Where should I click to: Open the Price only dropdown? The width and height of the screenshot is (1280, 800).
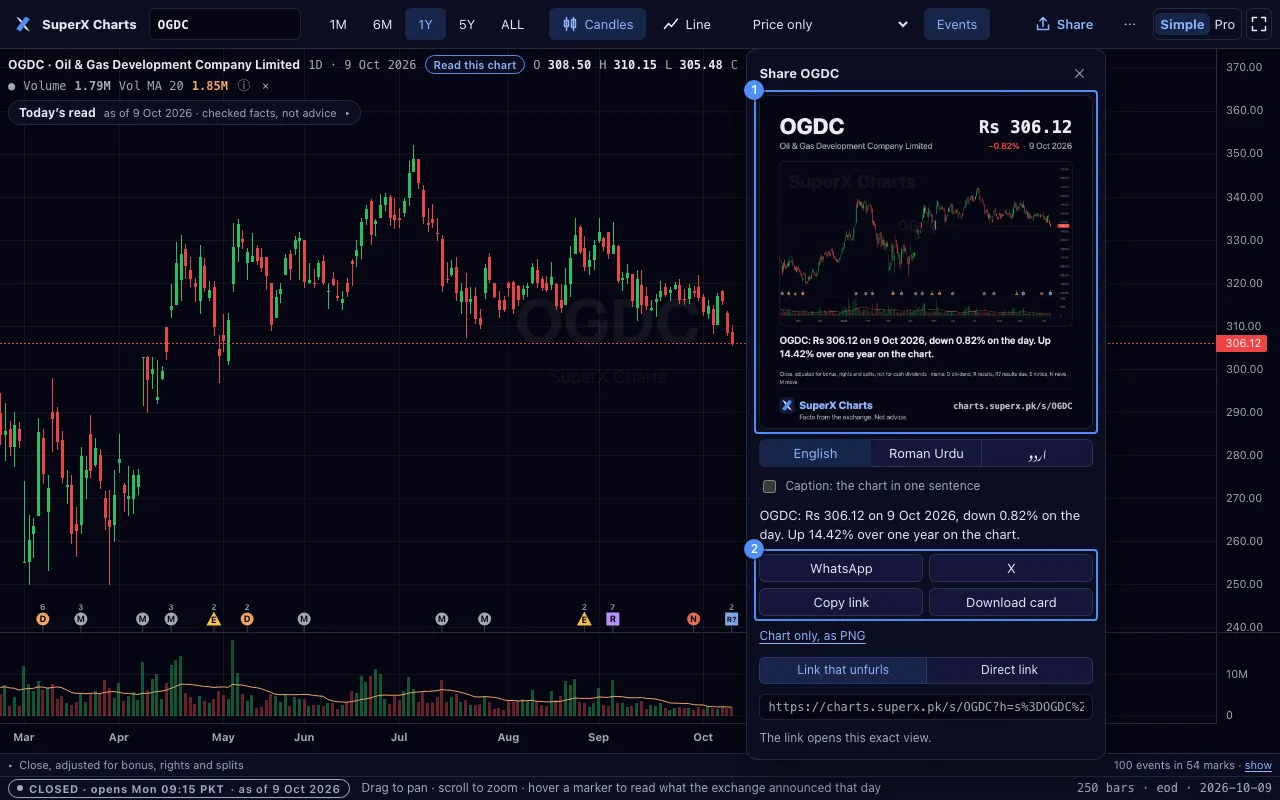(x=830, y=24)
